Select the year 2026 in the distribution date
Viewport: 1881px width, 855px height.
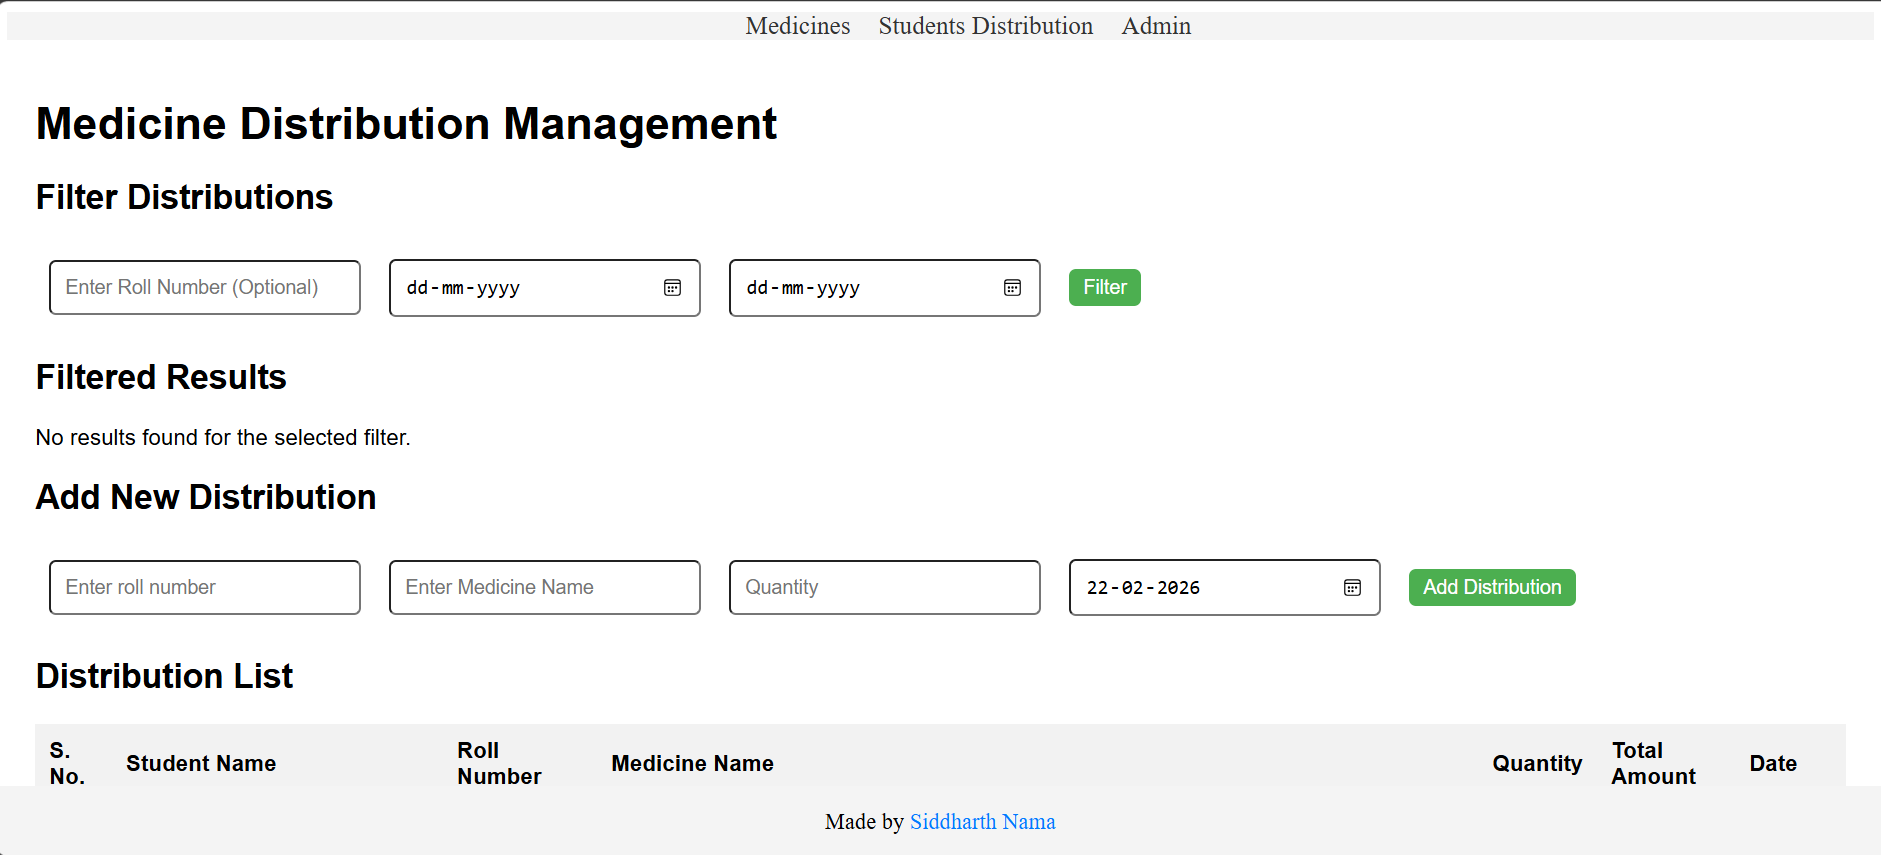pyautogui.click(x=1178, y=588)
